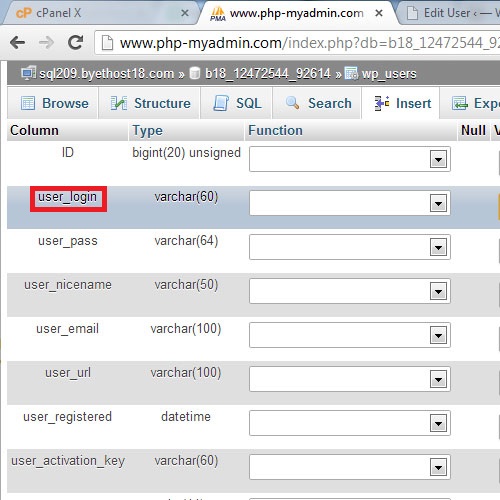Close the cPanel X browser tab
This screenshot has height=500, width=500.
click(185, 13)
